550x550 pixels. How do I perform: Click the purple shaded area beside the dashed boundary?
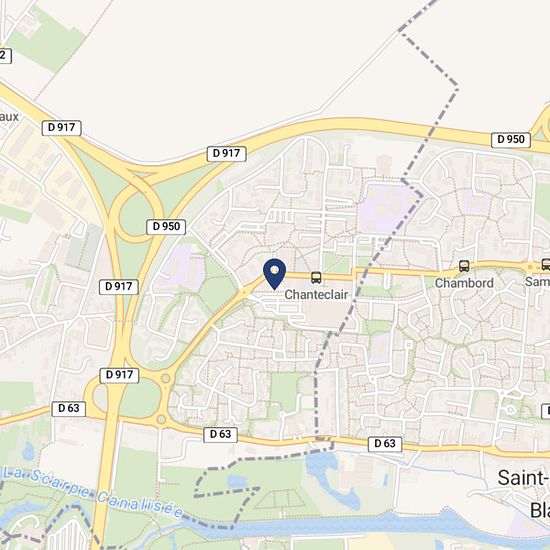[384, 207]
